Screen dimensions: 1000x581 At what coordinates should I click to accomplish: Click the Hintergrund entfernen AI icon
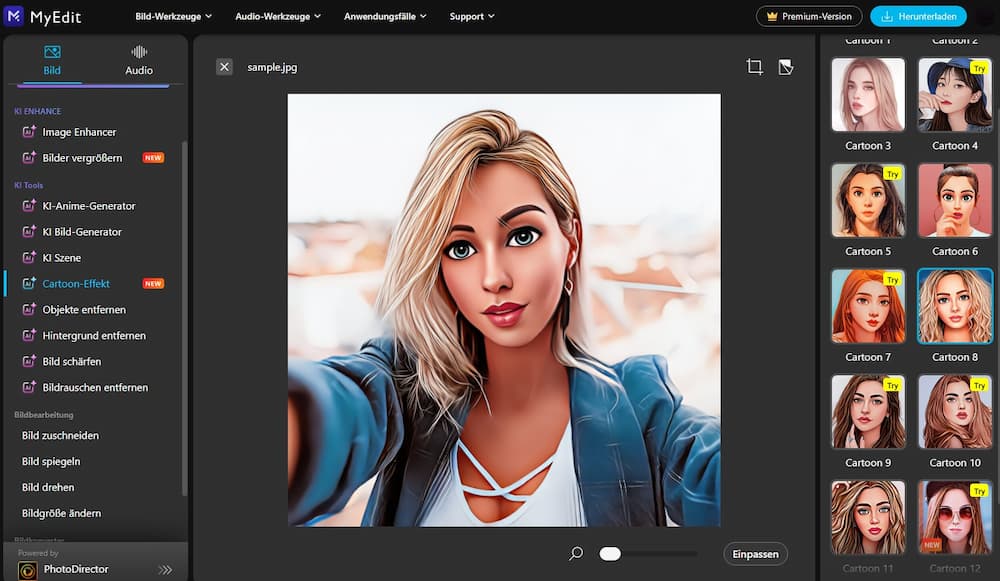tap(29, 335)
